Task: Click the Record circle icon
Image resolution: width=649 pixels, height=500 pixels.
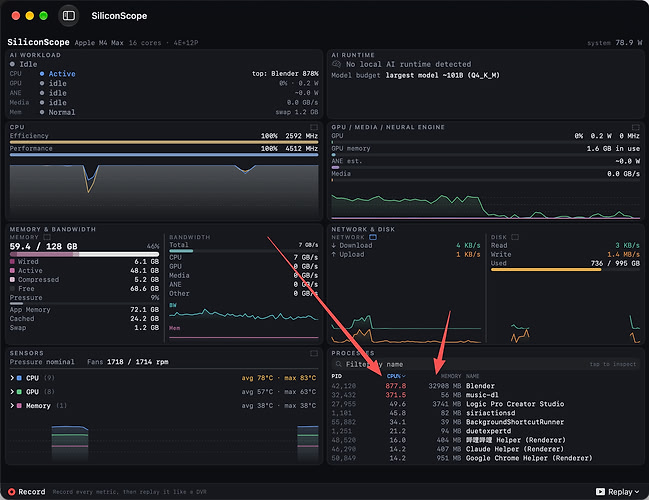Action: point(12,492)
